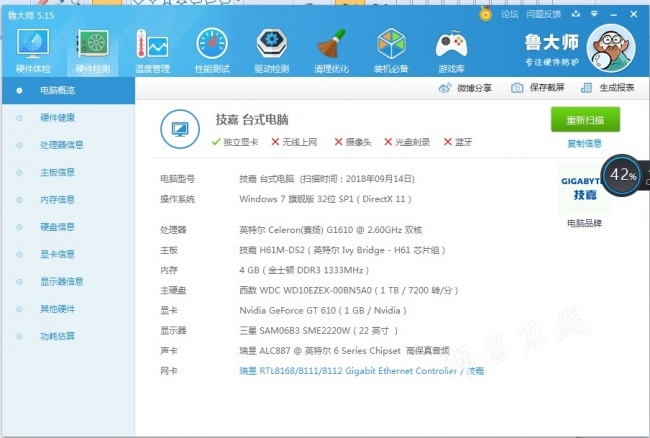This screenshot has height=438, width=650.
Task: Click the 电脑品牌 label under logo
Action: [585, 223]
